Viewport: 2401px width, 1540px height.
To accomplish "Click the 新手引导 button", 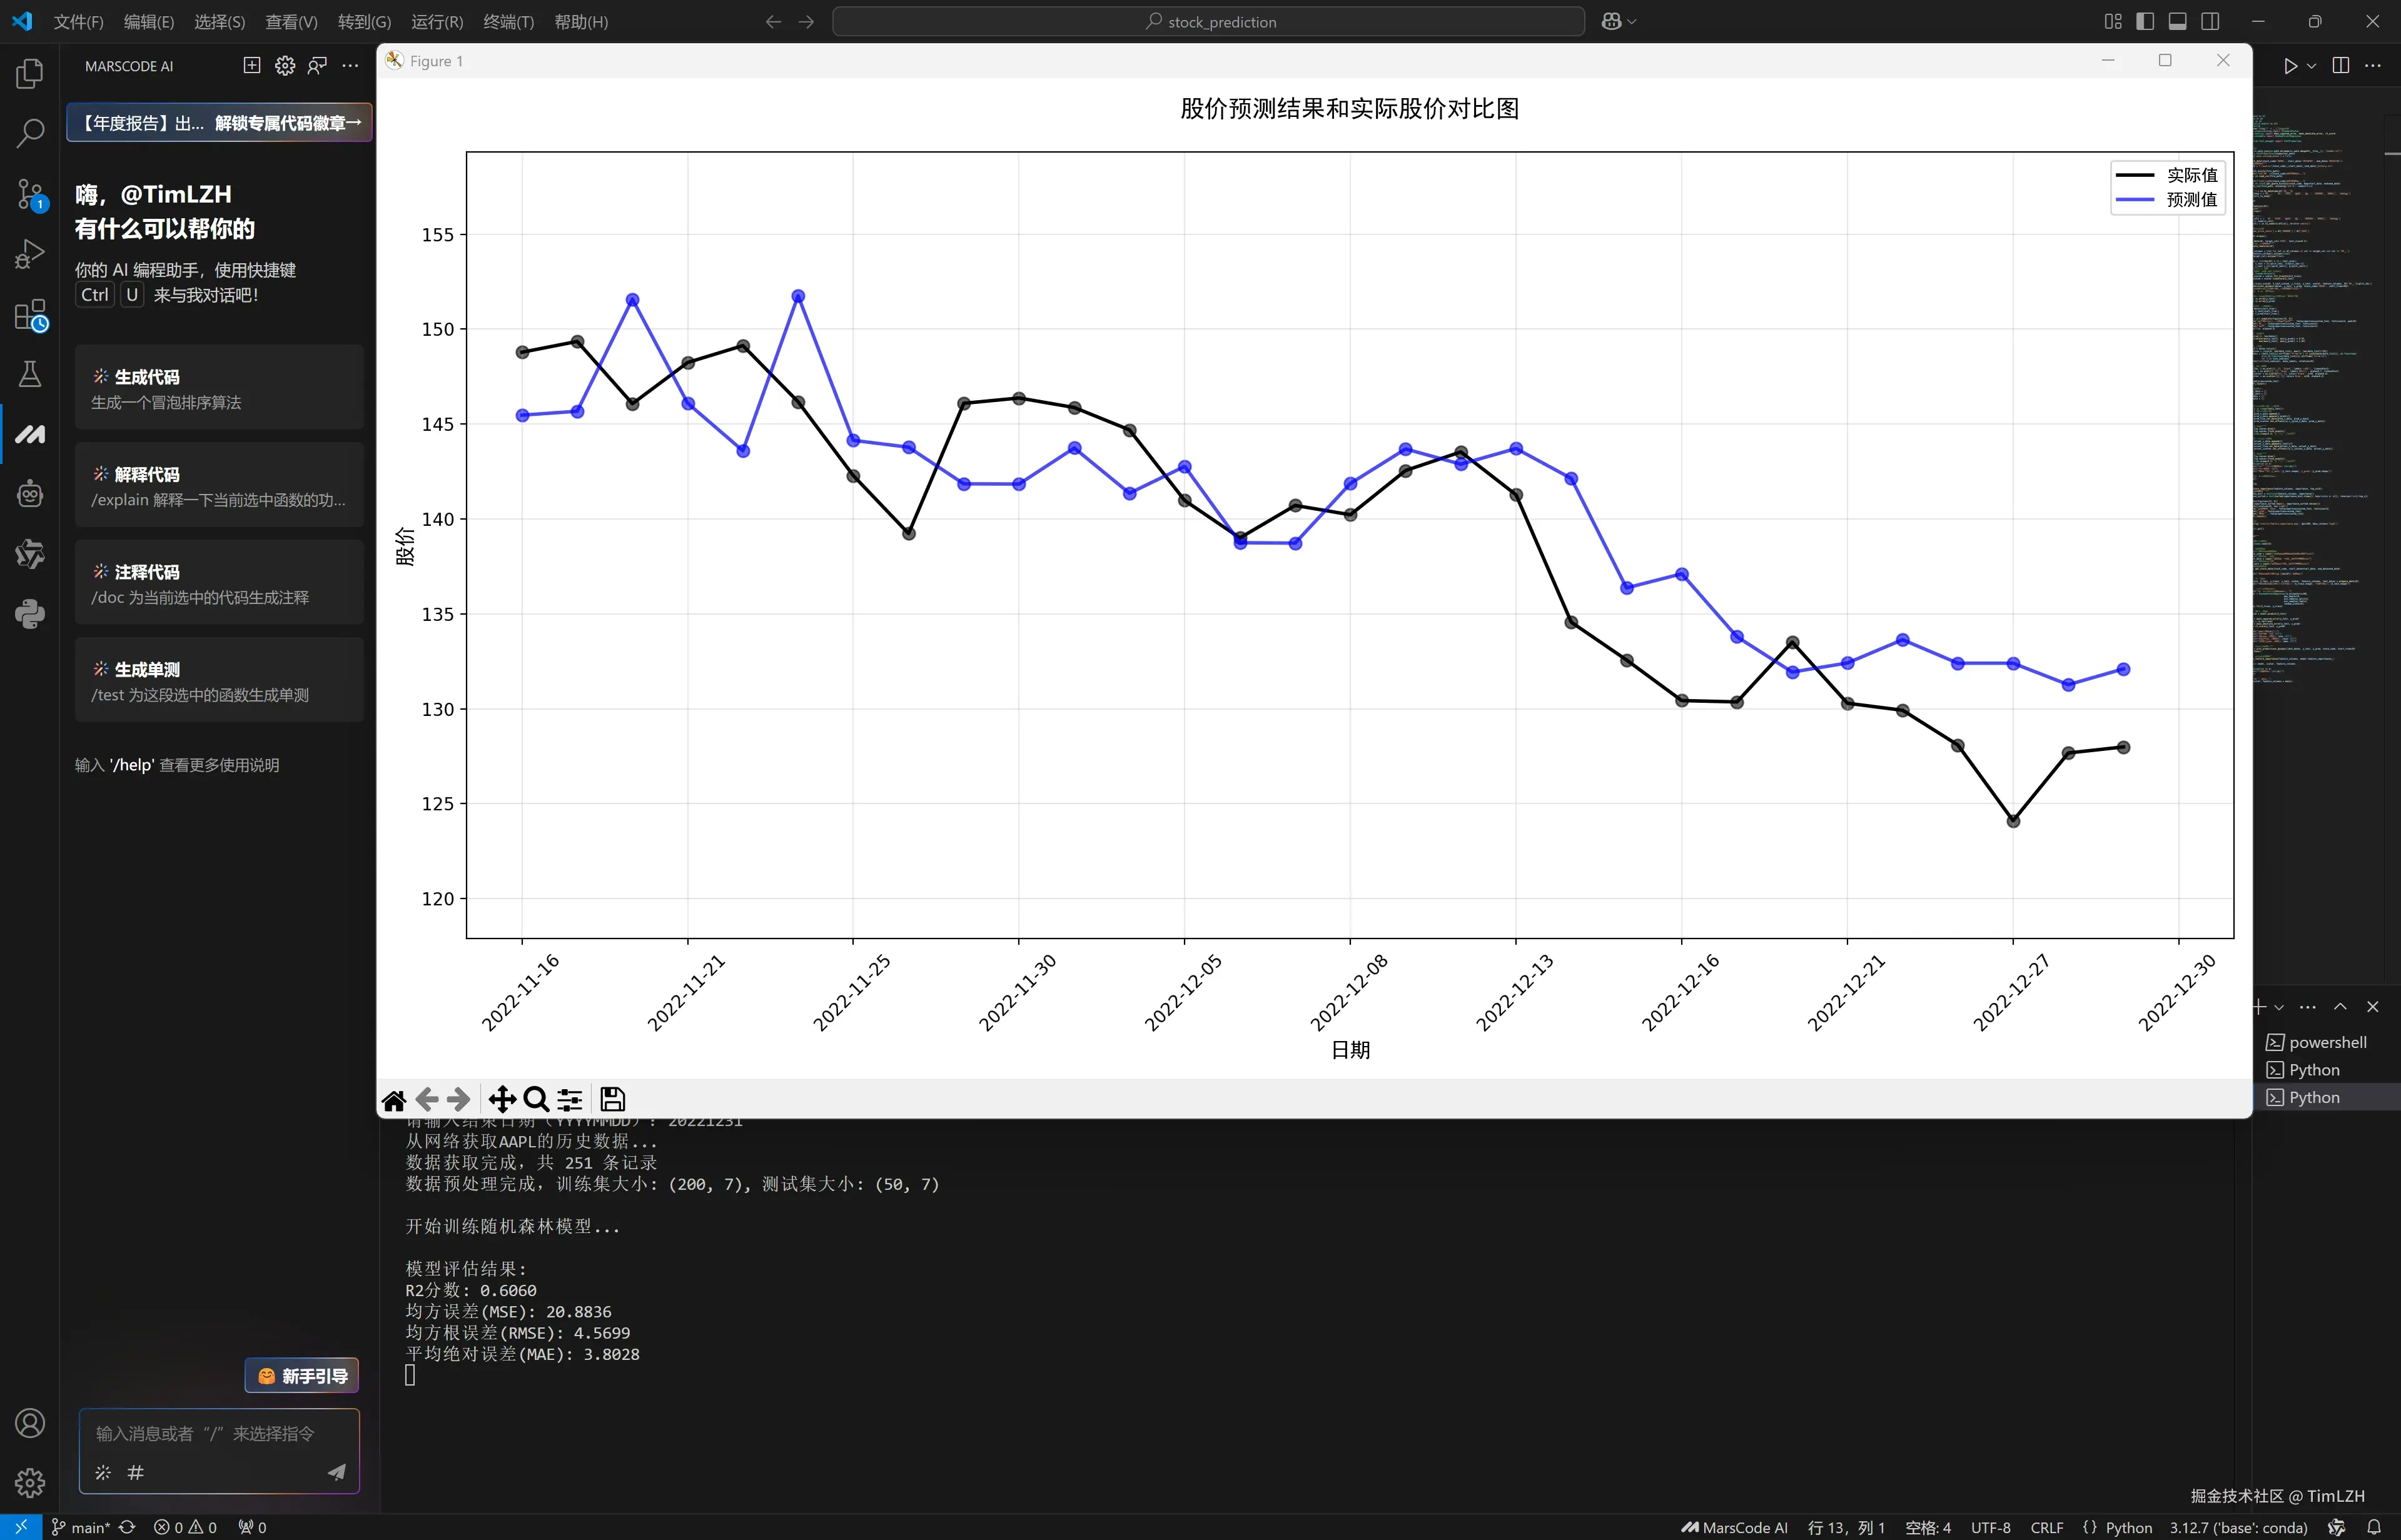I will [x=301, y=1375].
